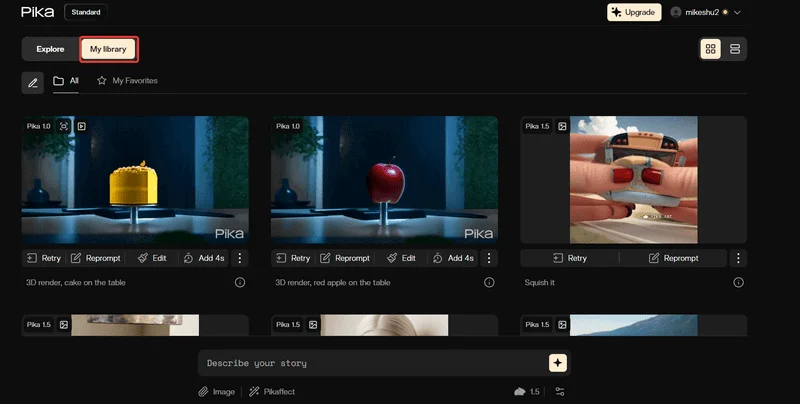Open the My Favorites tab
Screen dimensions: 800x404
tap(127, 81)
